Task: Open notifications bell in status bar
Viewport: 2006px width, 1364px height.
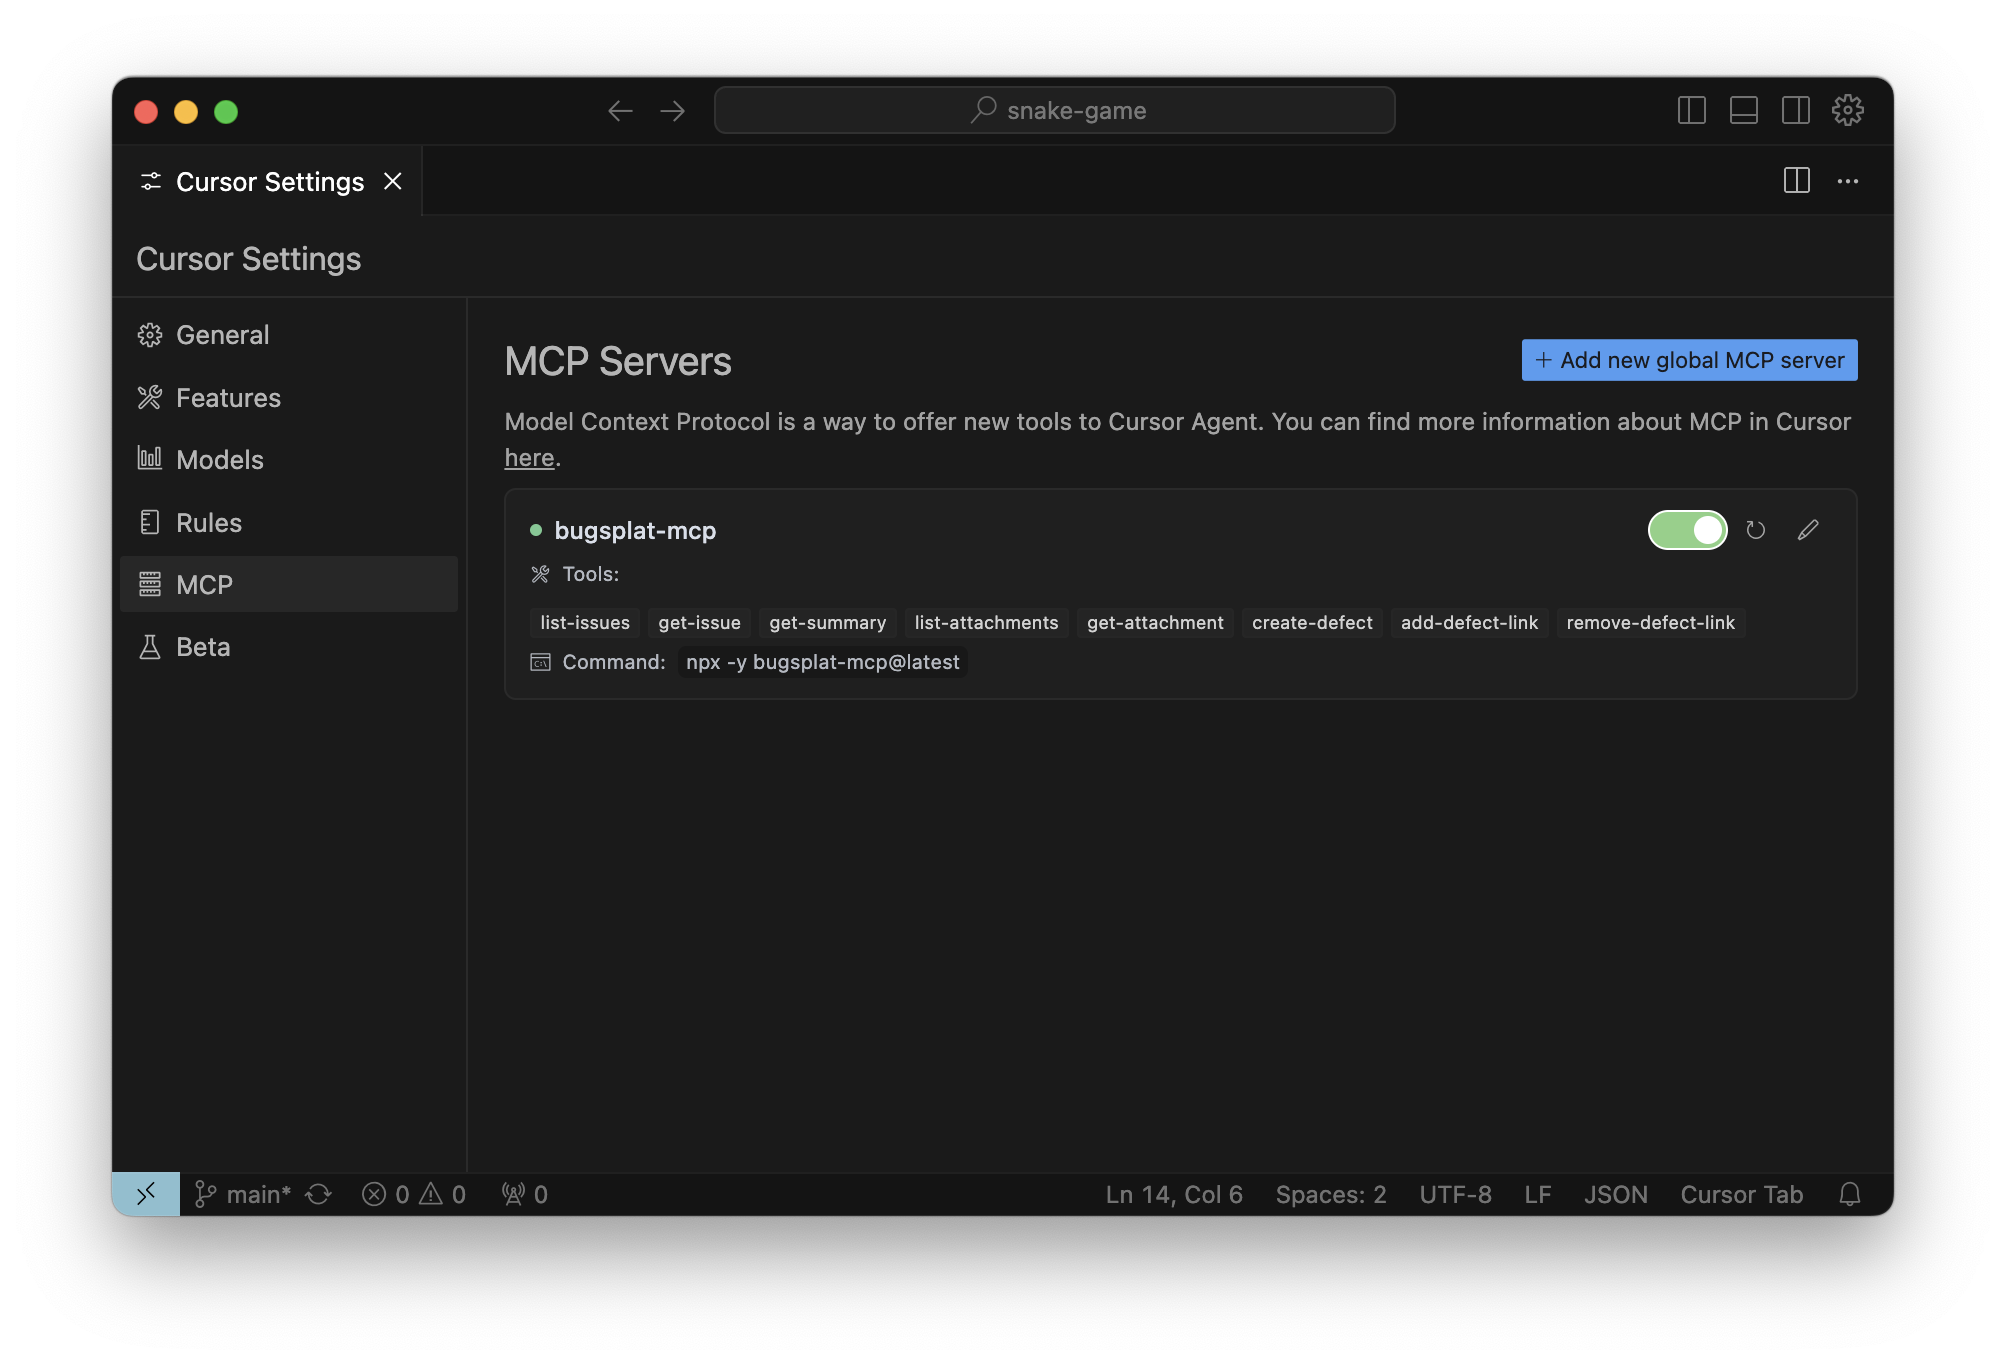Action: [x=1849, y=1194]
